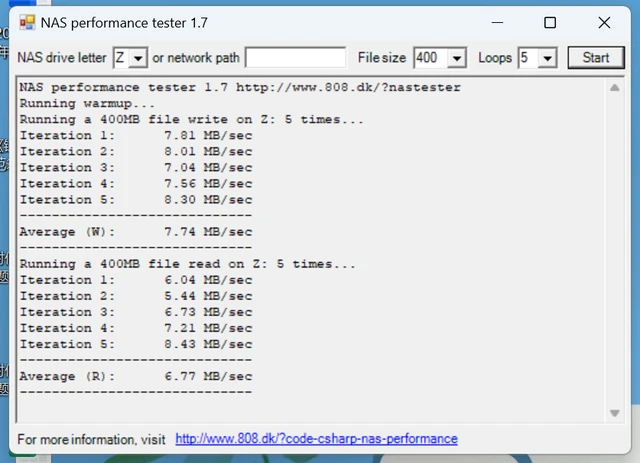Close the NAS performance tester window
Screen dimensions: 640x463
604,22
